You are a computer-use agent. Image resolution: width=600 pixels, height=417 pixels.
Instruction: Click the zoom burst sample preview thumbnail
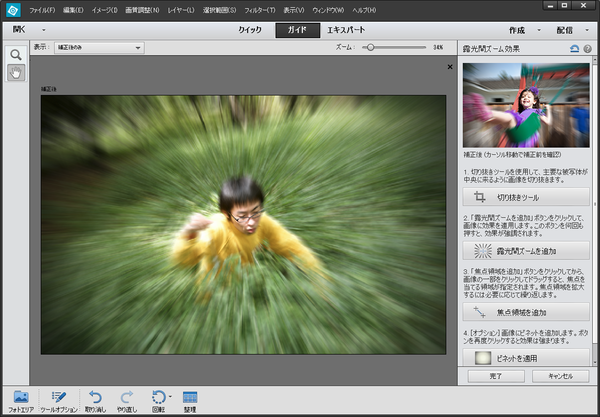coord(526,105)
